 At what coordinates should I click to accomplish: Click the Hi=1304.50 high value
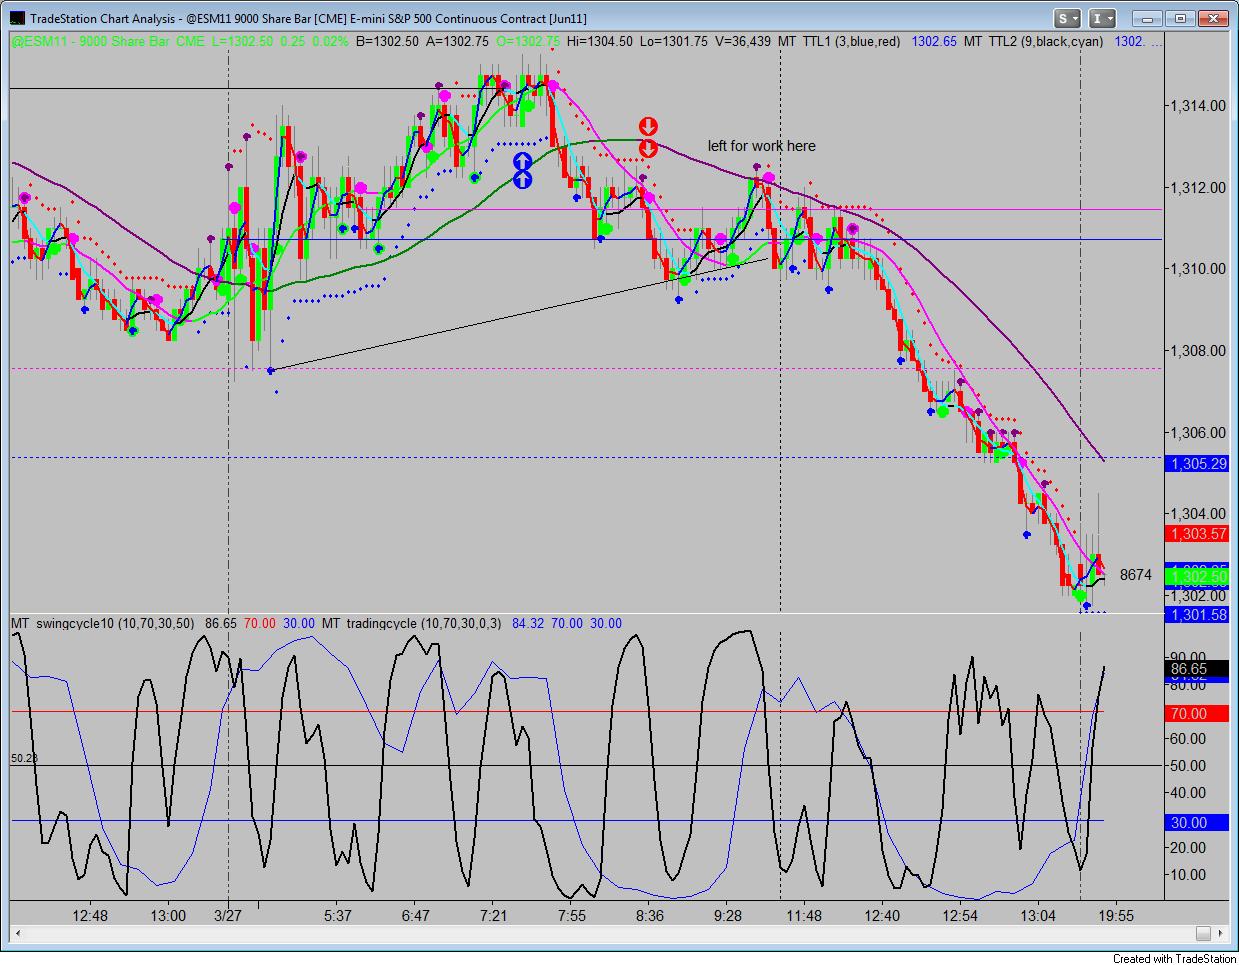[x=599, y=42]
